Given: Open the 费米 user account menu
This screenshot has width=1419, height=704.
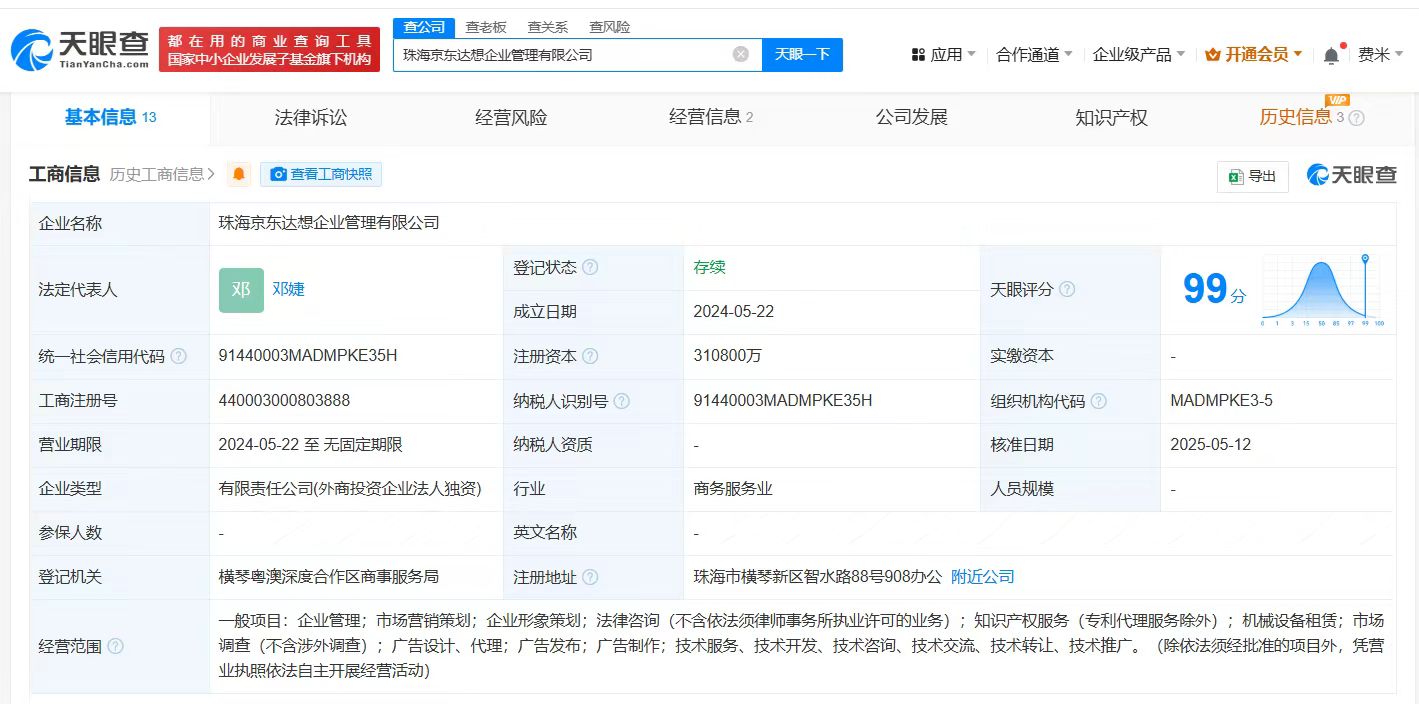Looking at the screenshot, I should (x=1380, y=55).
